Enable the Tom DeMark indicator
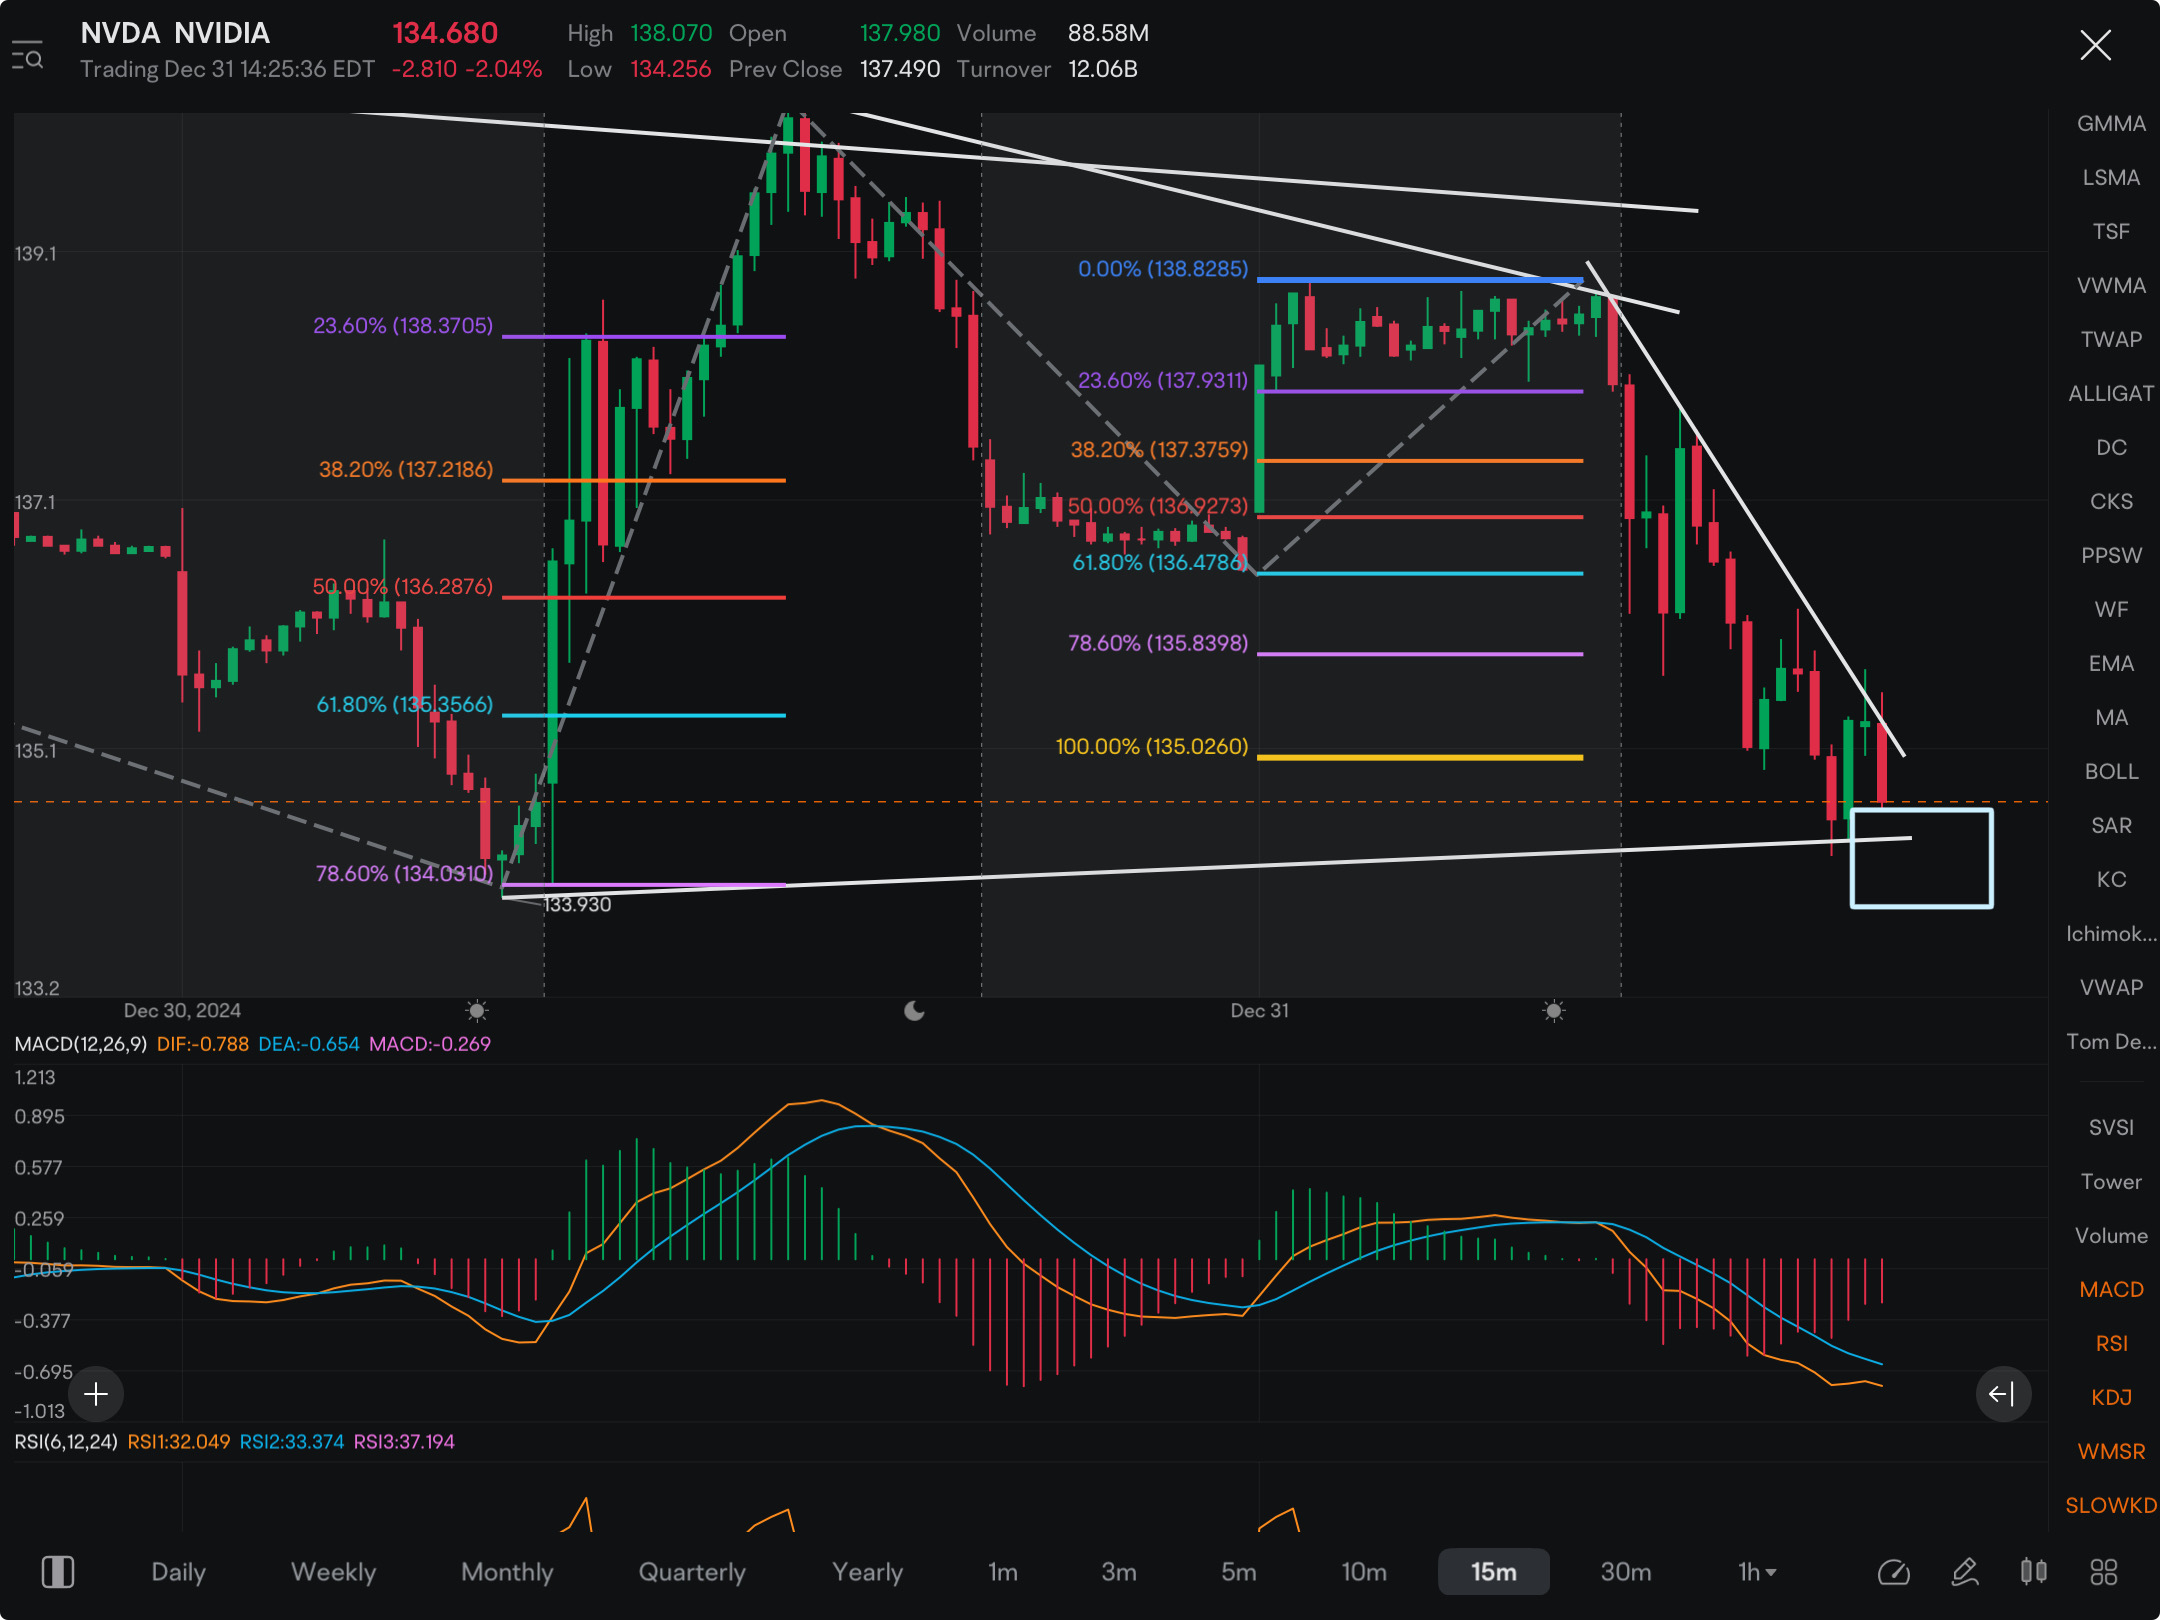The height and width of the screenshot is (1620, 2160). pyautogui.click(x=2111, y=1041)
